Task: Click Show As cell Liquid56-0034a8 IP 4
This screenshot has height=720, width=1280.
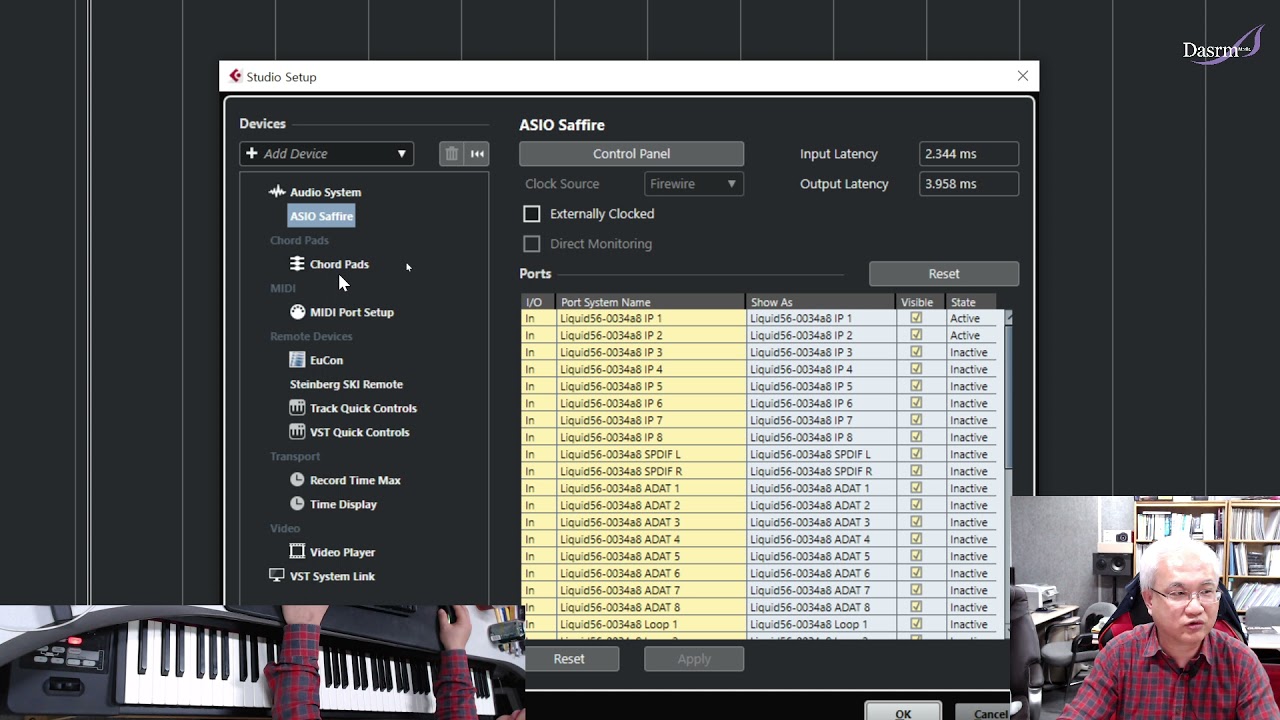Action: [x=820, y=369]
